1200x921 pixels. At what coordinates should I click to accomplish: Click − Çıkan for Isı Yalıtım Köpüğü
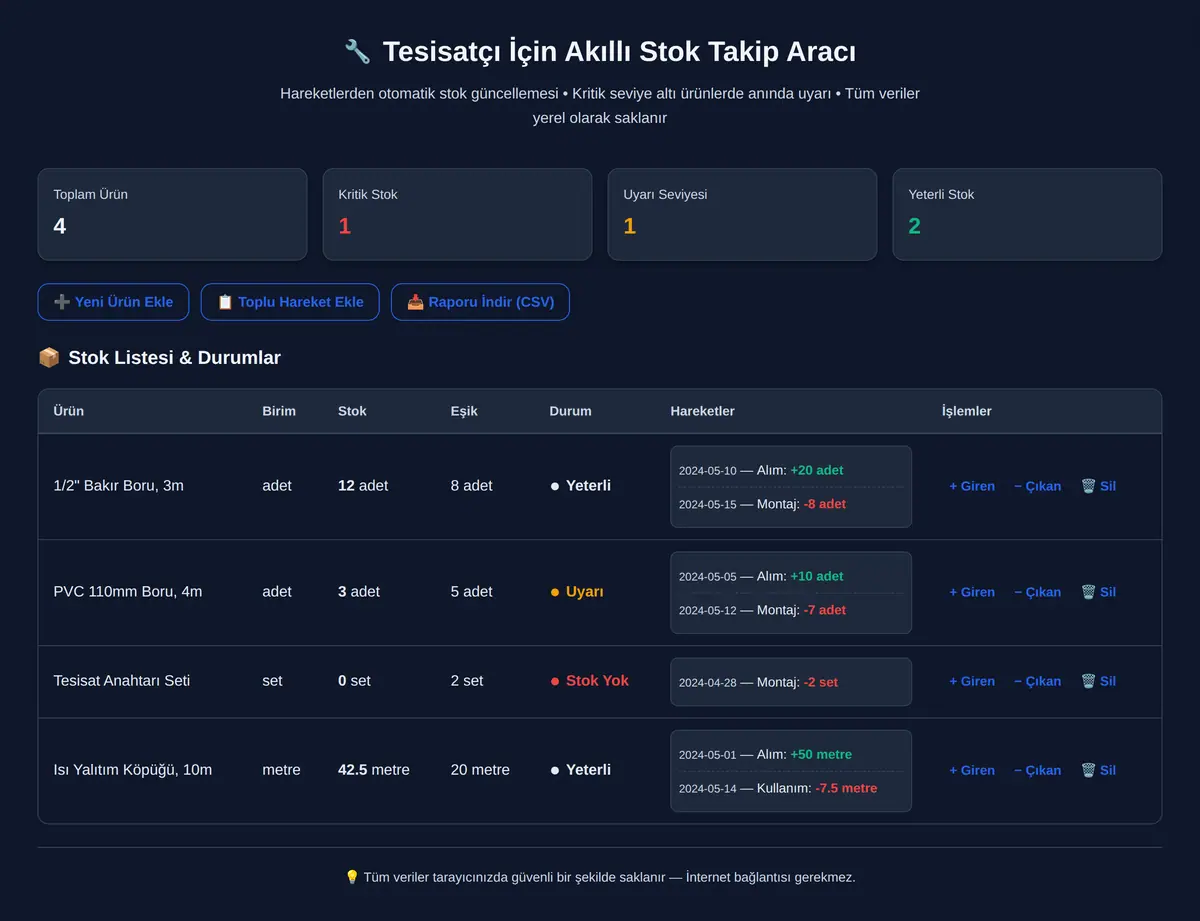pyautogui.click(x=1037, y=770)
